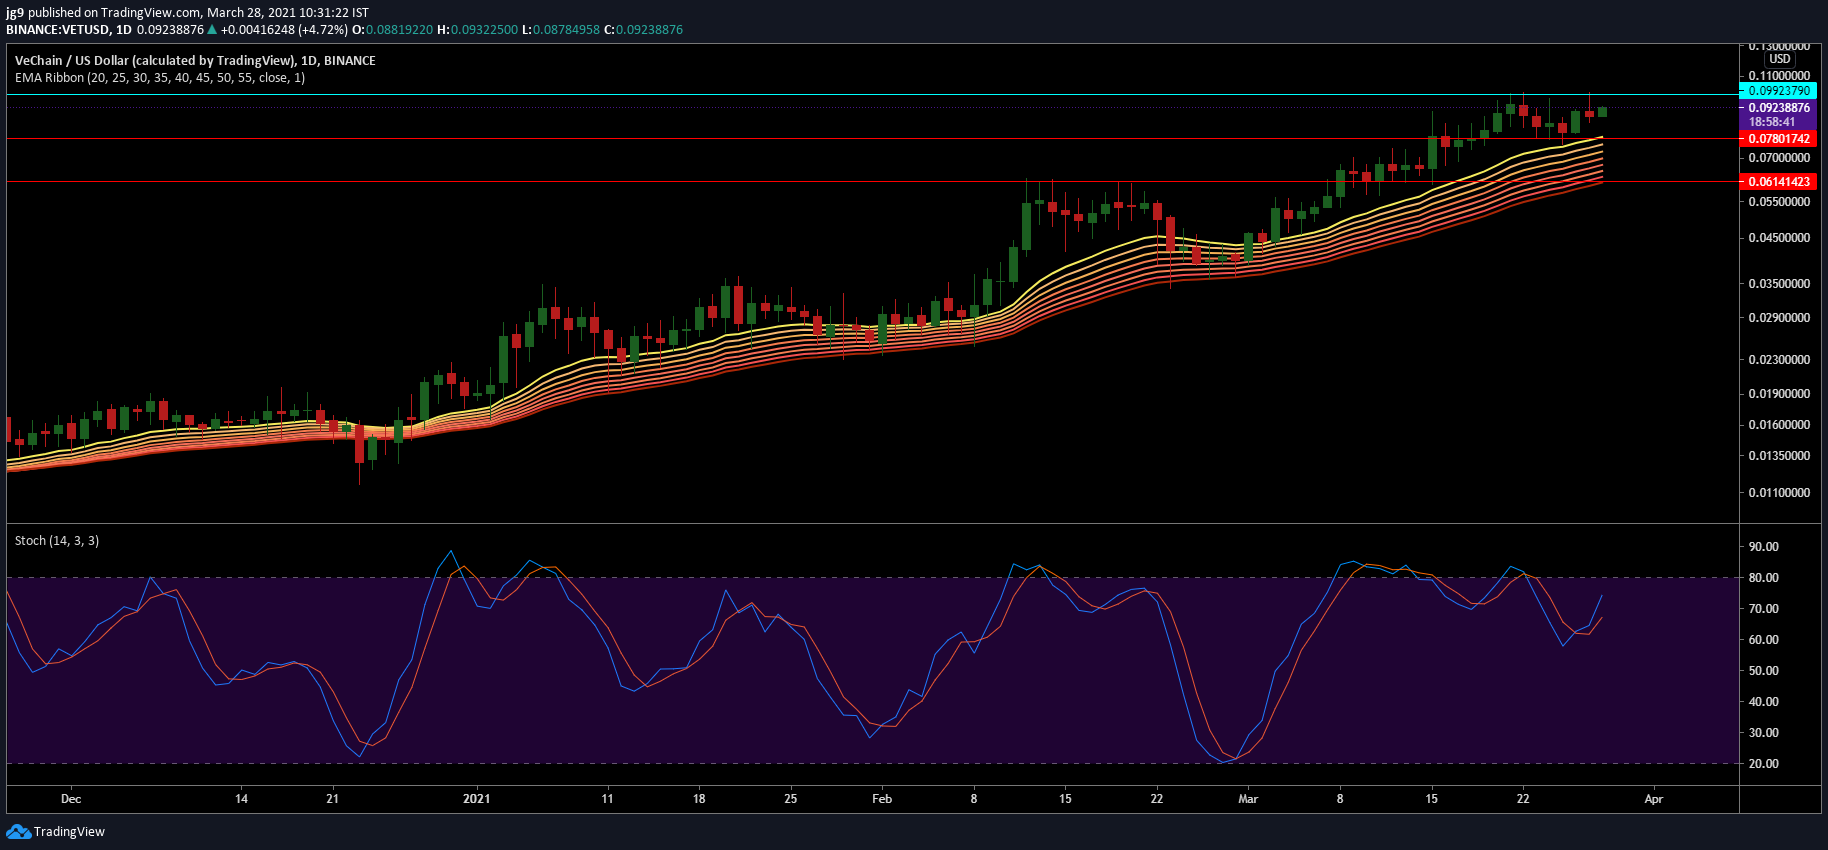Select the Apr marker on the time axis
Viewport: 1828px width, 850px height.
pos(1654,799)
